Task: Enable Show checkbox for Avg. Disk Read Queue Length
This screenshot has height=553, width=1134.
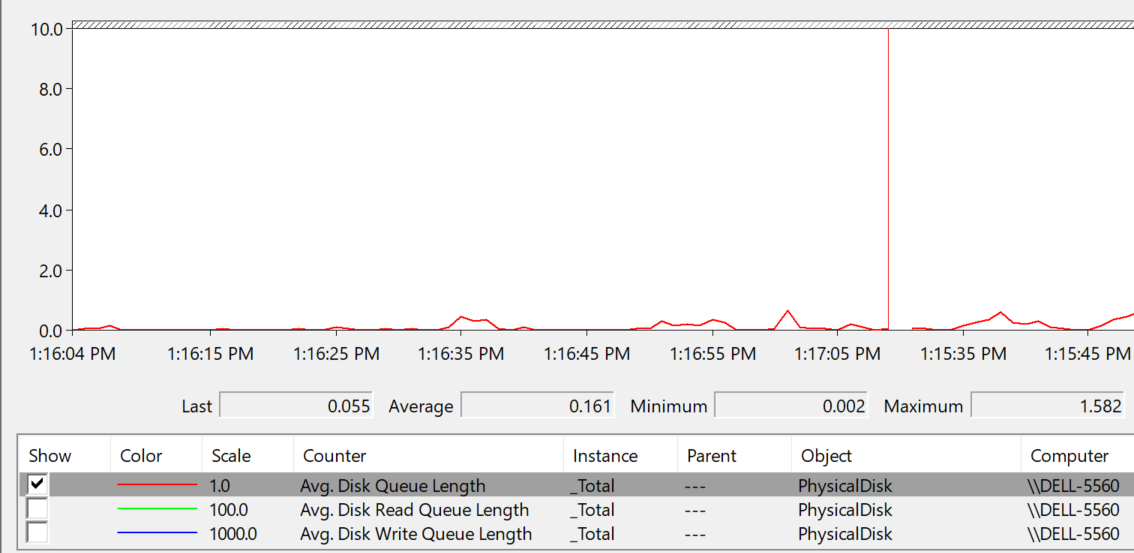Action: [x=37, y=510]
